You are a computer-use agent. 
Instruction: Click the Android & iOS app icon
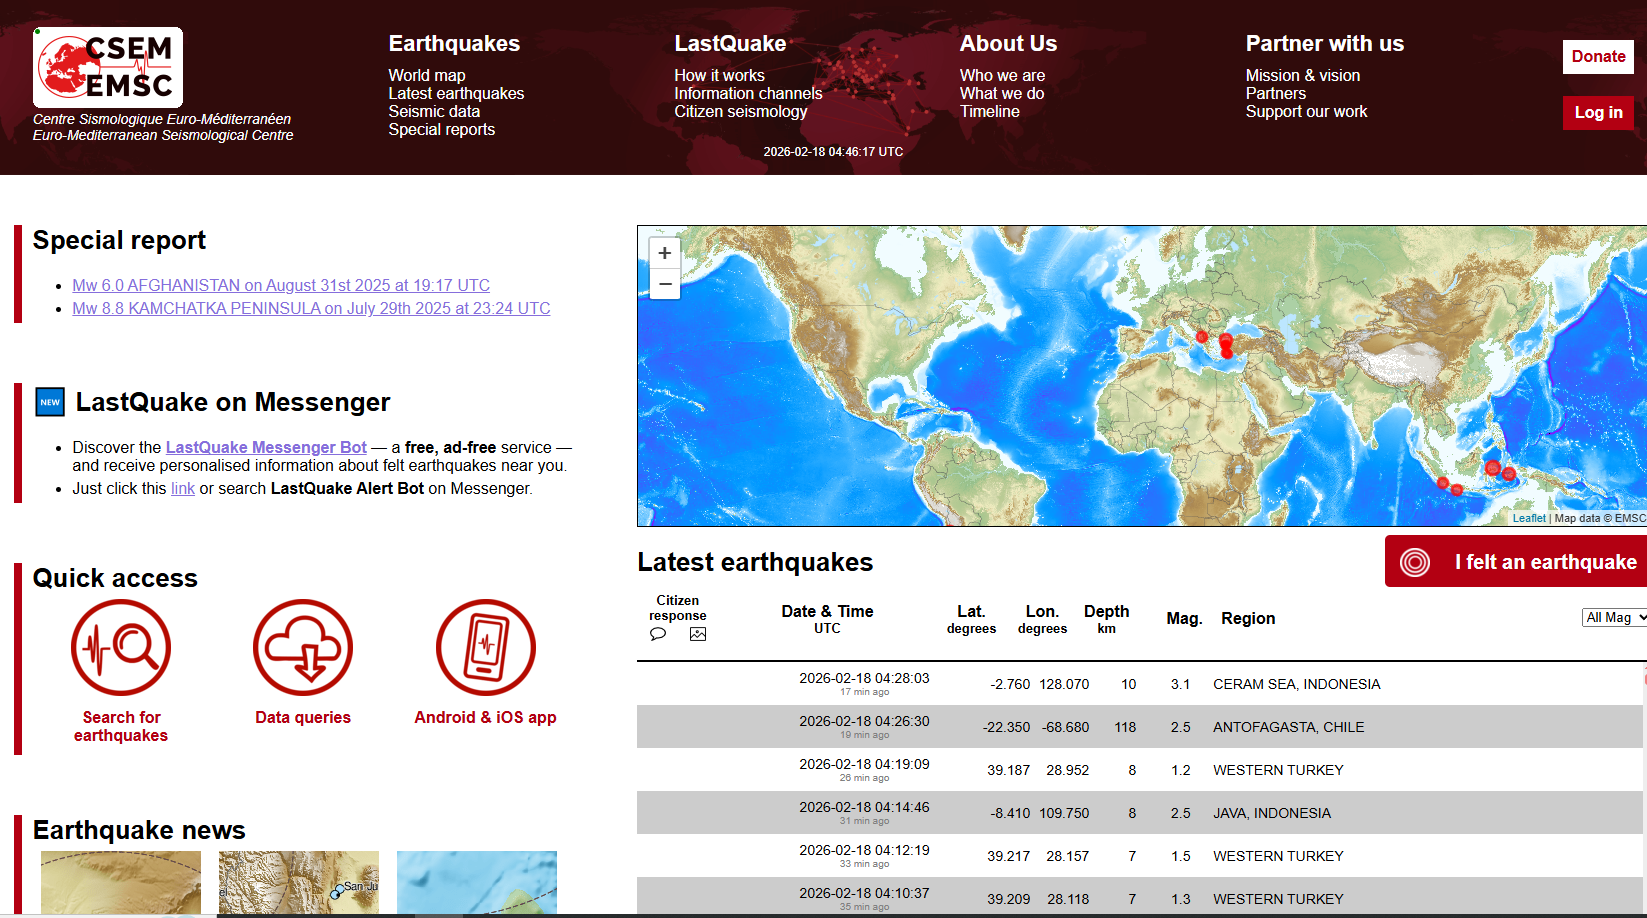485,648
